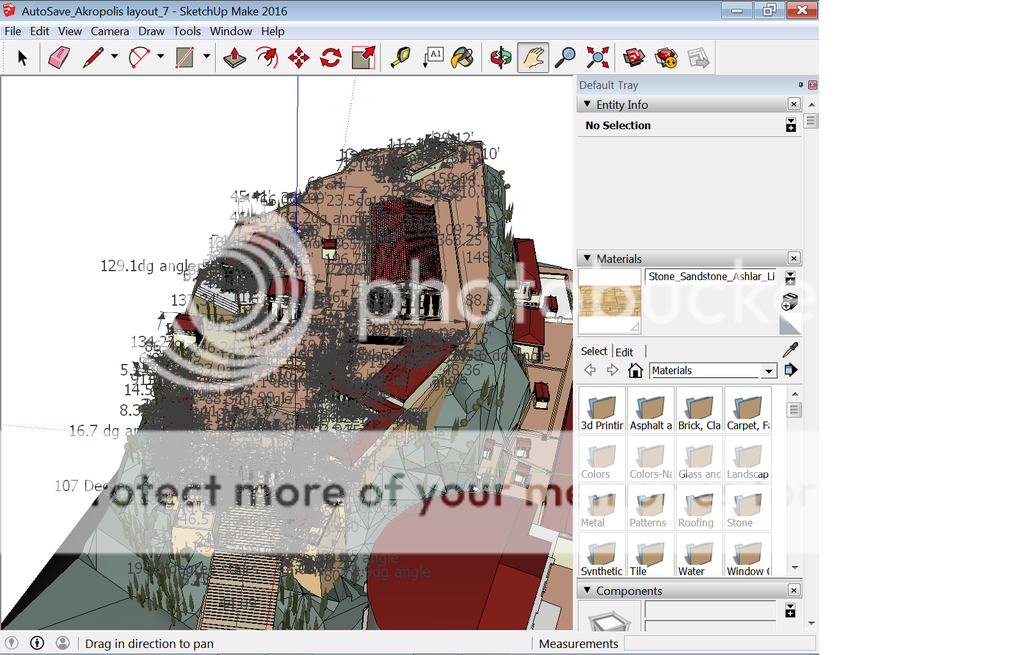Toggle secondary selection pane in Materials
This screenshot has height=655, width=1024.
click(x=790, y=278)
